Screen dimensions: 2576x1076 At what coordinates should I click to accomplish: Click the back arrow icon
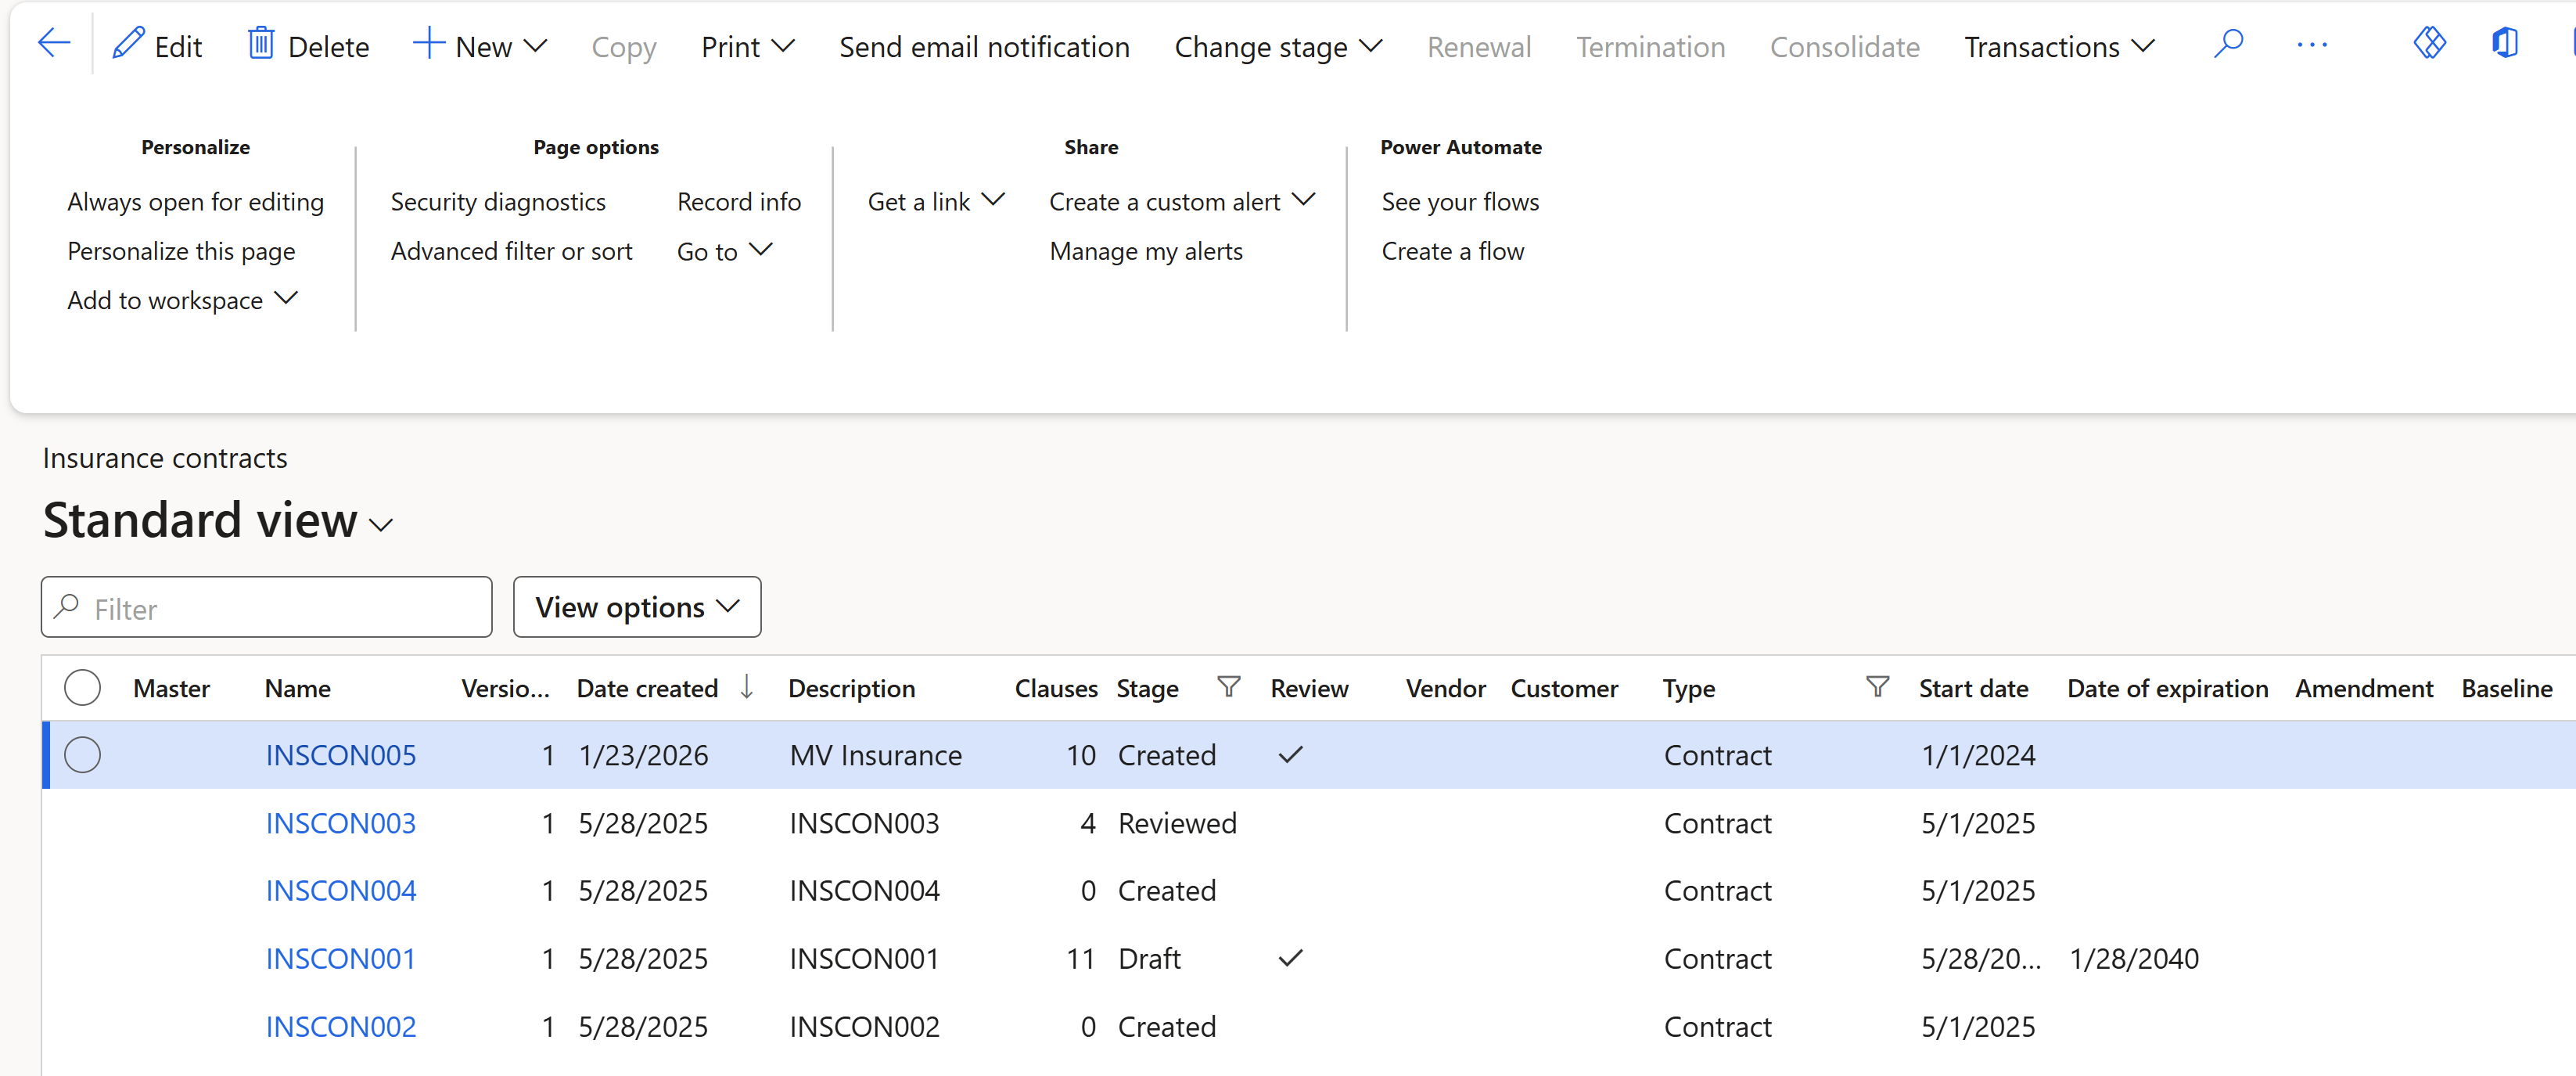(x=54, y=43)
